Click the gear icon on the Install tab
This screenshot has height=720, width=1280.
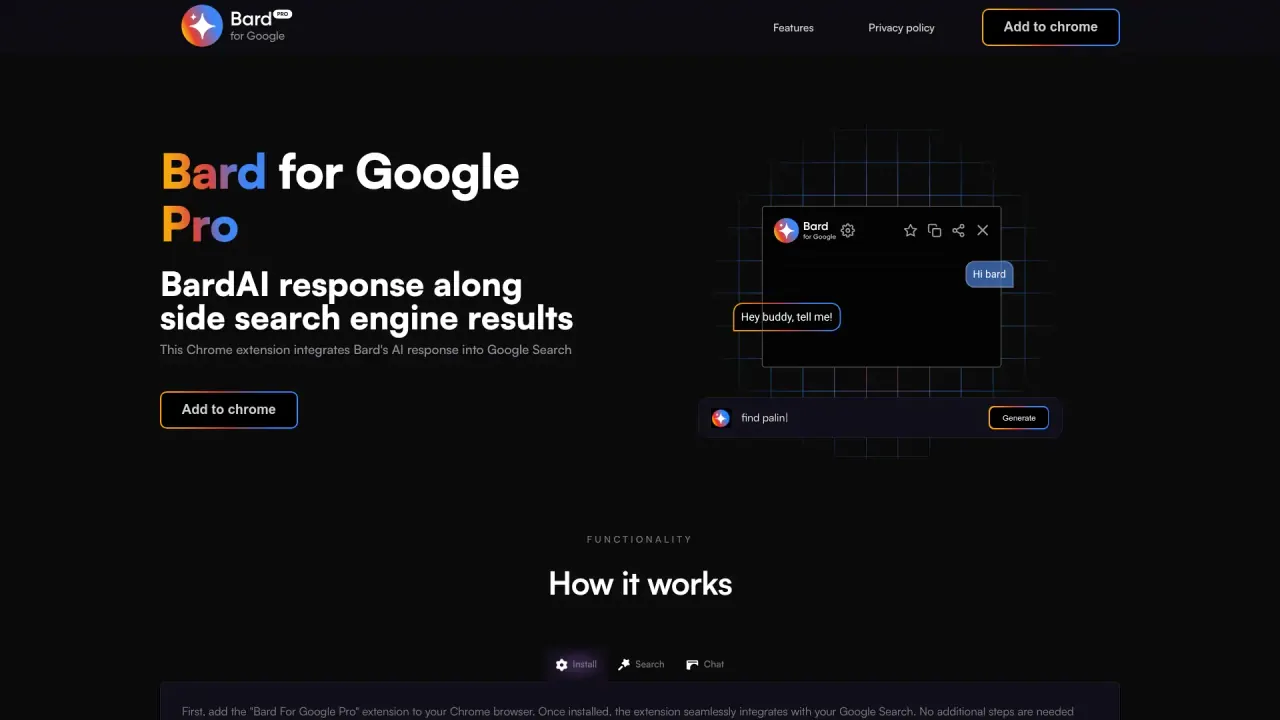coord(562,665)
